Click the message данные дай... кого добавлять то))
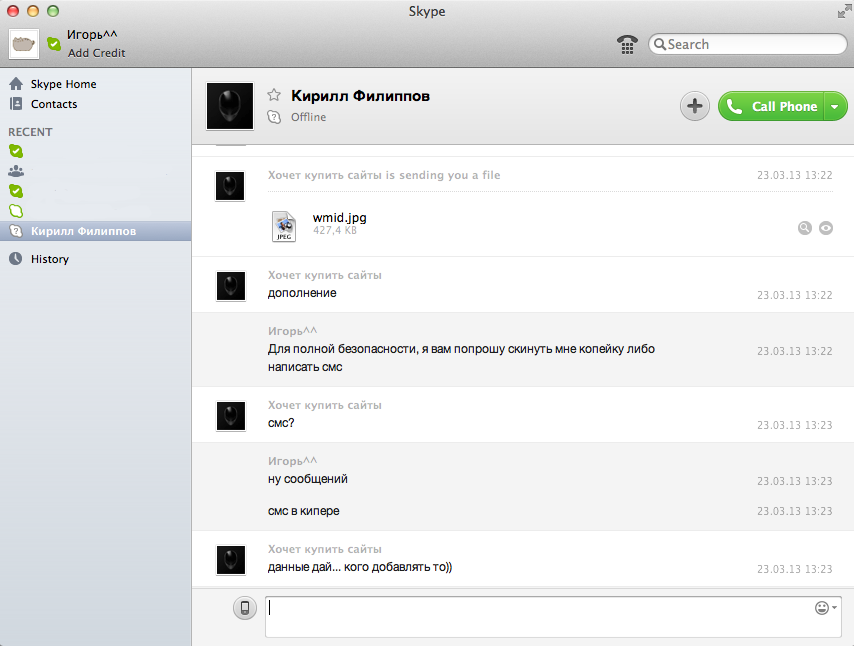Screen dimensions: 854x646 tap(360, 567)
